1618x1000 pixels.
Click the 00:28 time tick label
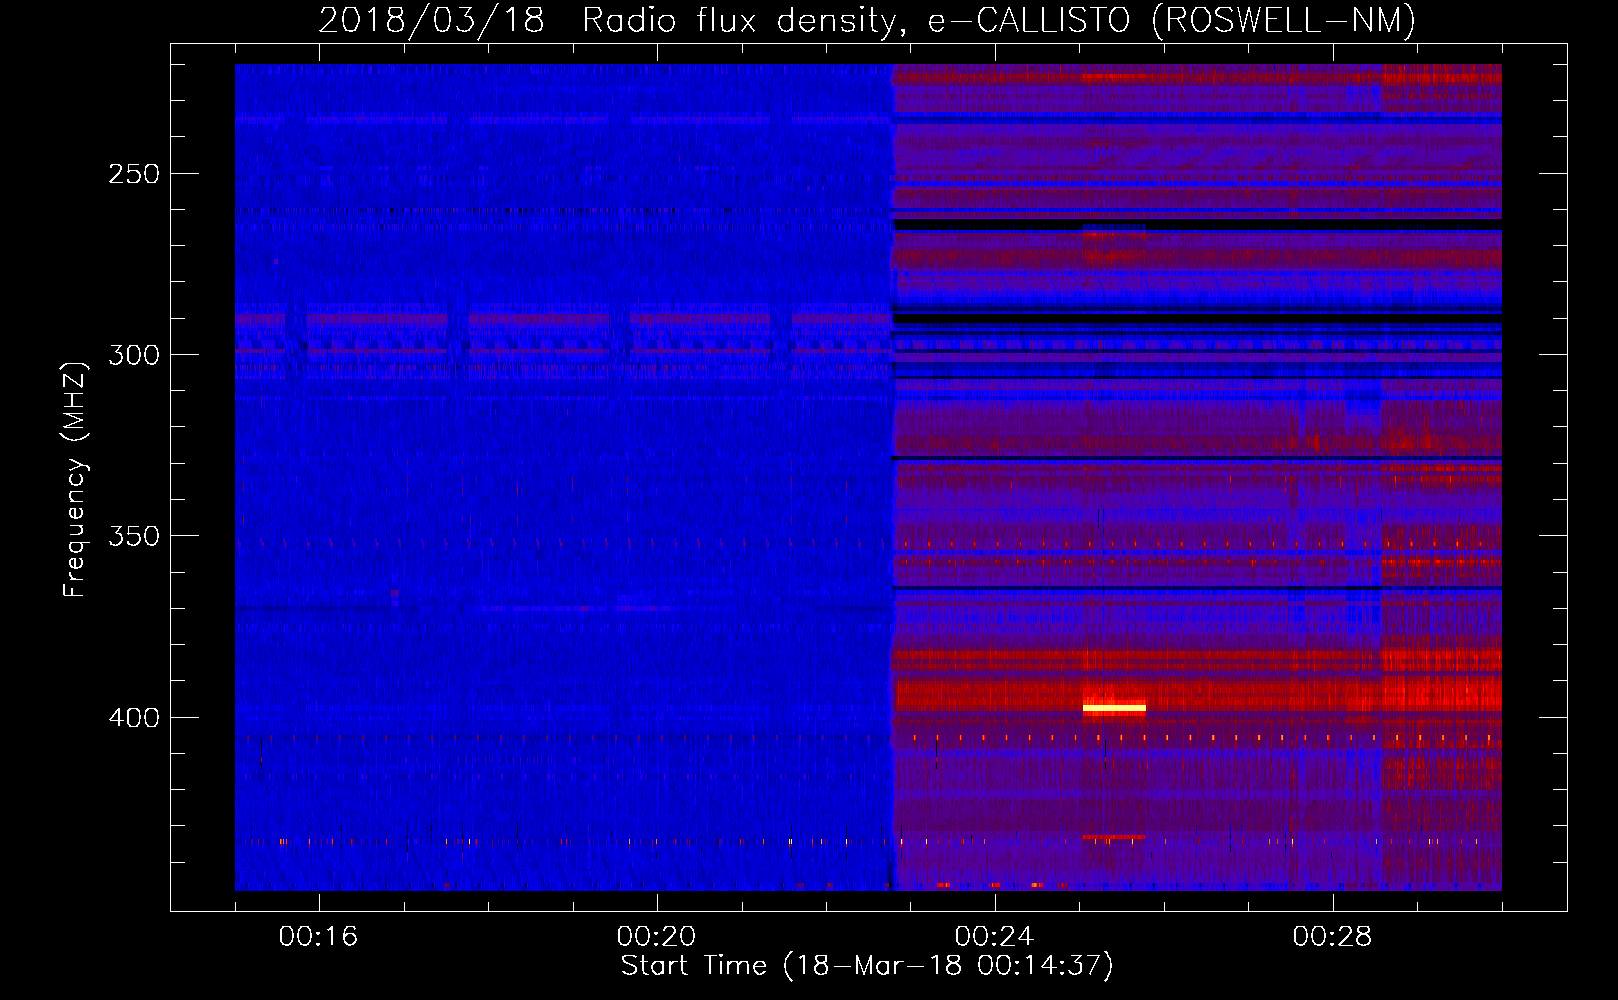[1332, 936]
